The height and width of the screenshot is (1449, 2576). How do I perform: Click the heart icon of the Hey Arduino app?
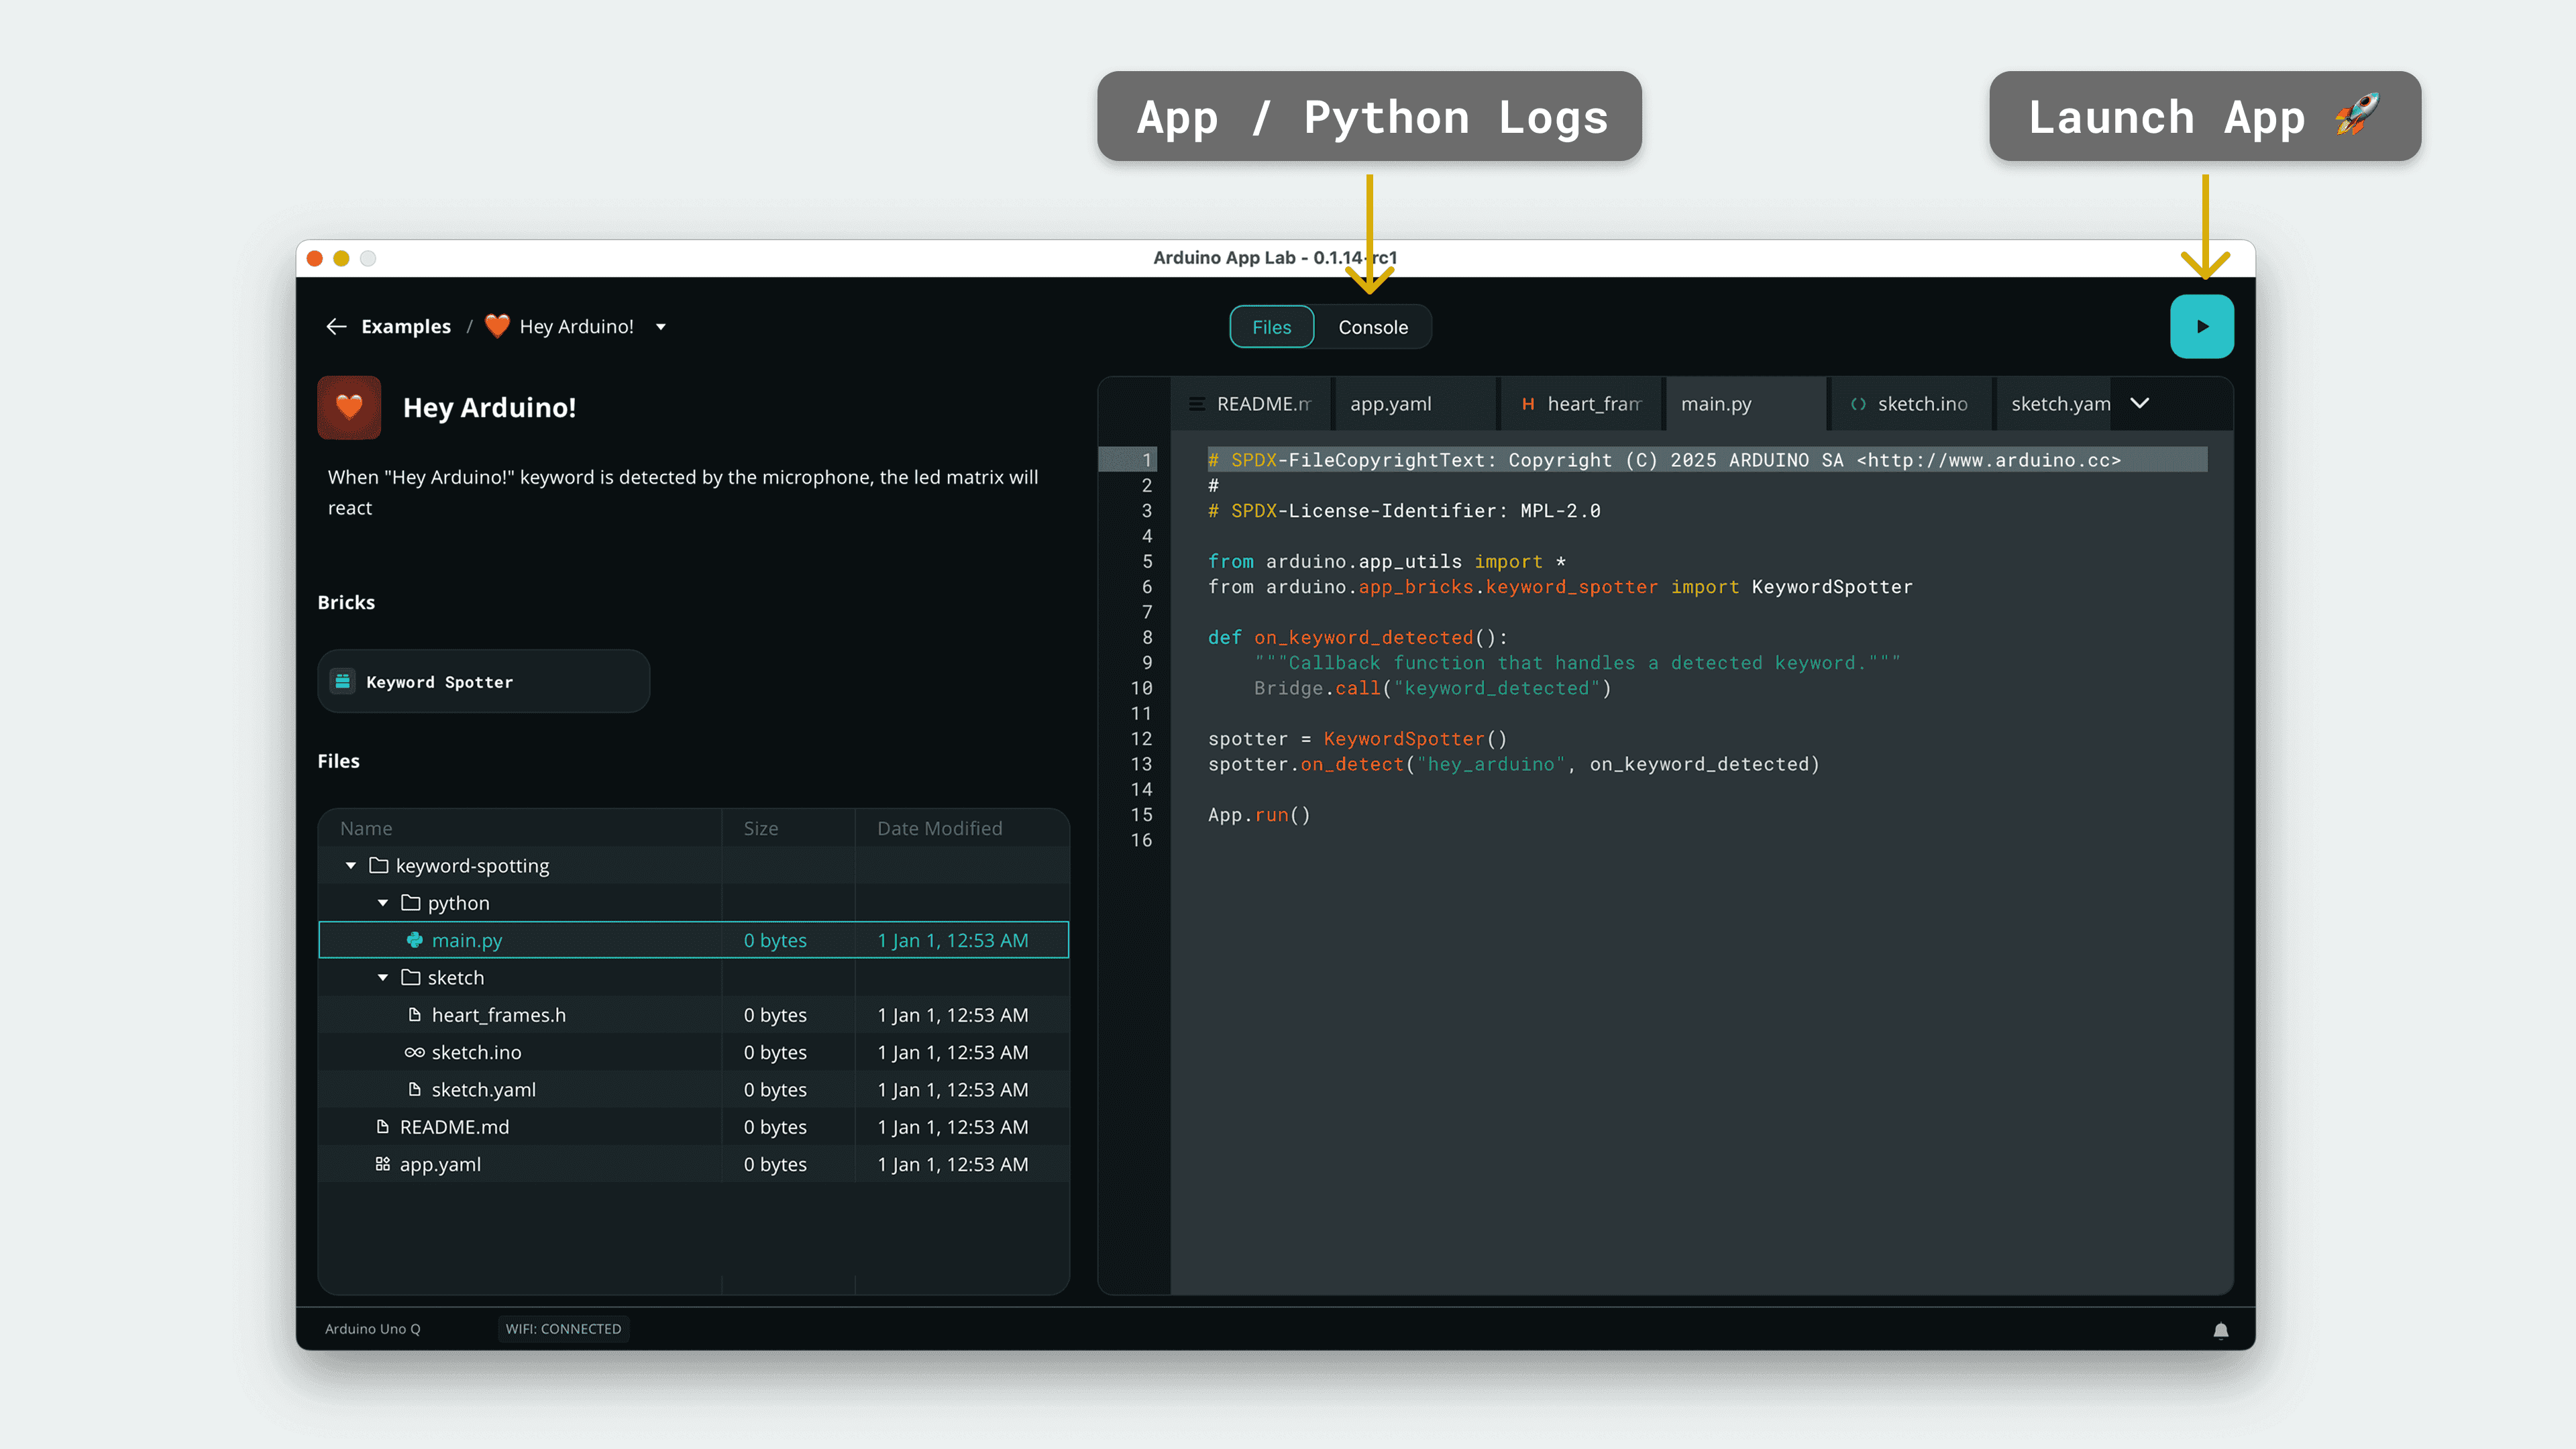click(349, 407)
